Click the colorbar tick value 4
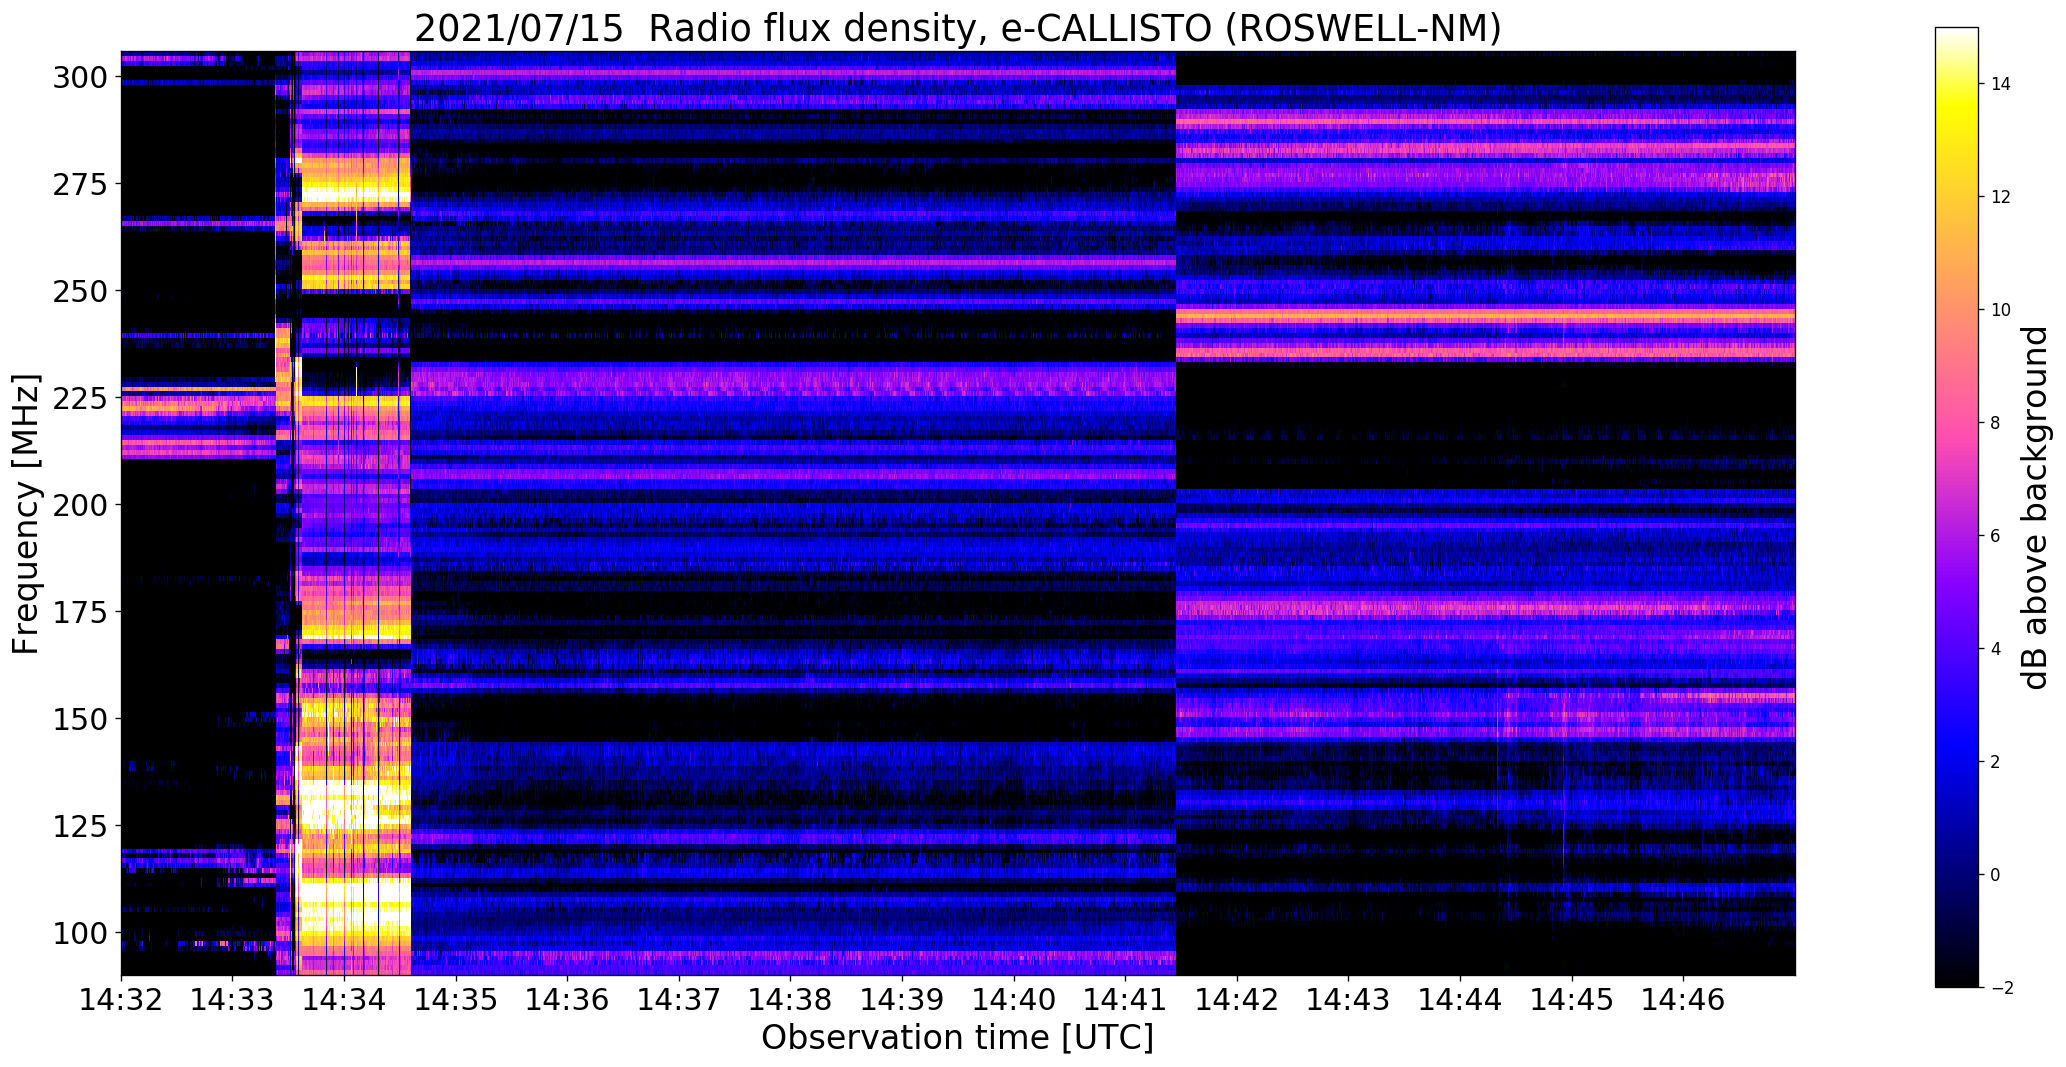This screenshot has width=2066, height=1067. (x=1996, y=649)
